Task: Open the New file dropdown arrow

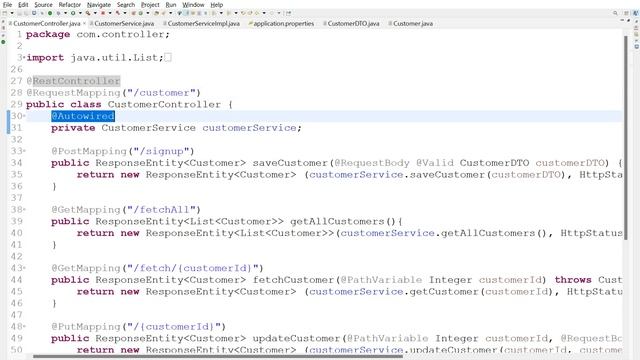Action: 12,13
